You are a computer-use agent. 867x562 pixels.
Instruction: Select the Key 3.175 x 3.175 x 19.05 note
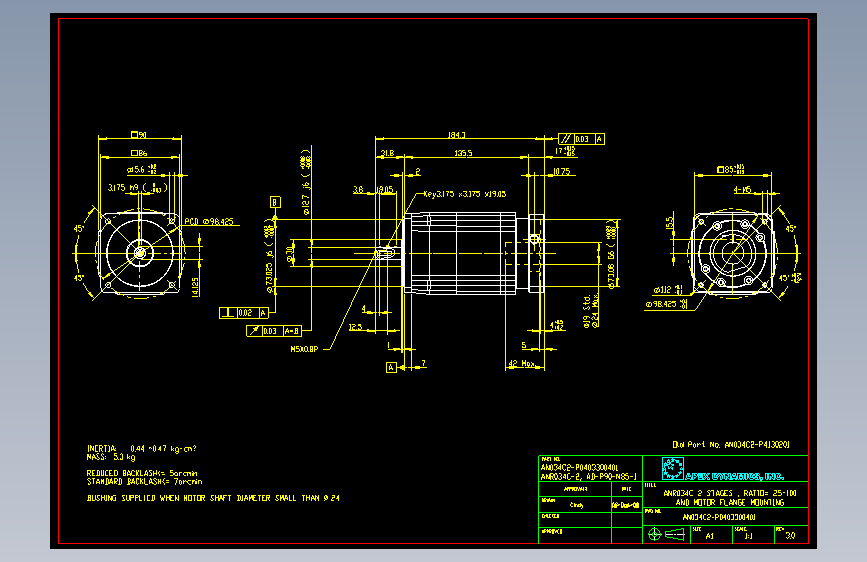464,194
